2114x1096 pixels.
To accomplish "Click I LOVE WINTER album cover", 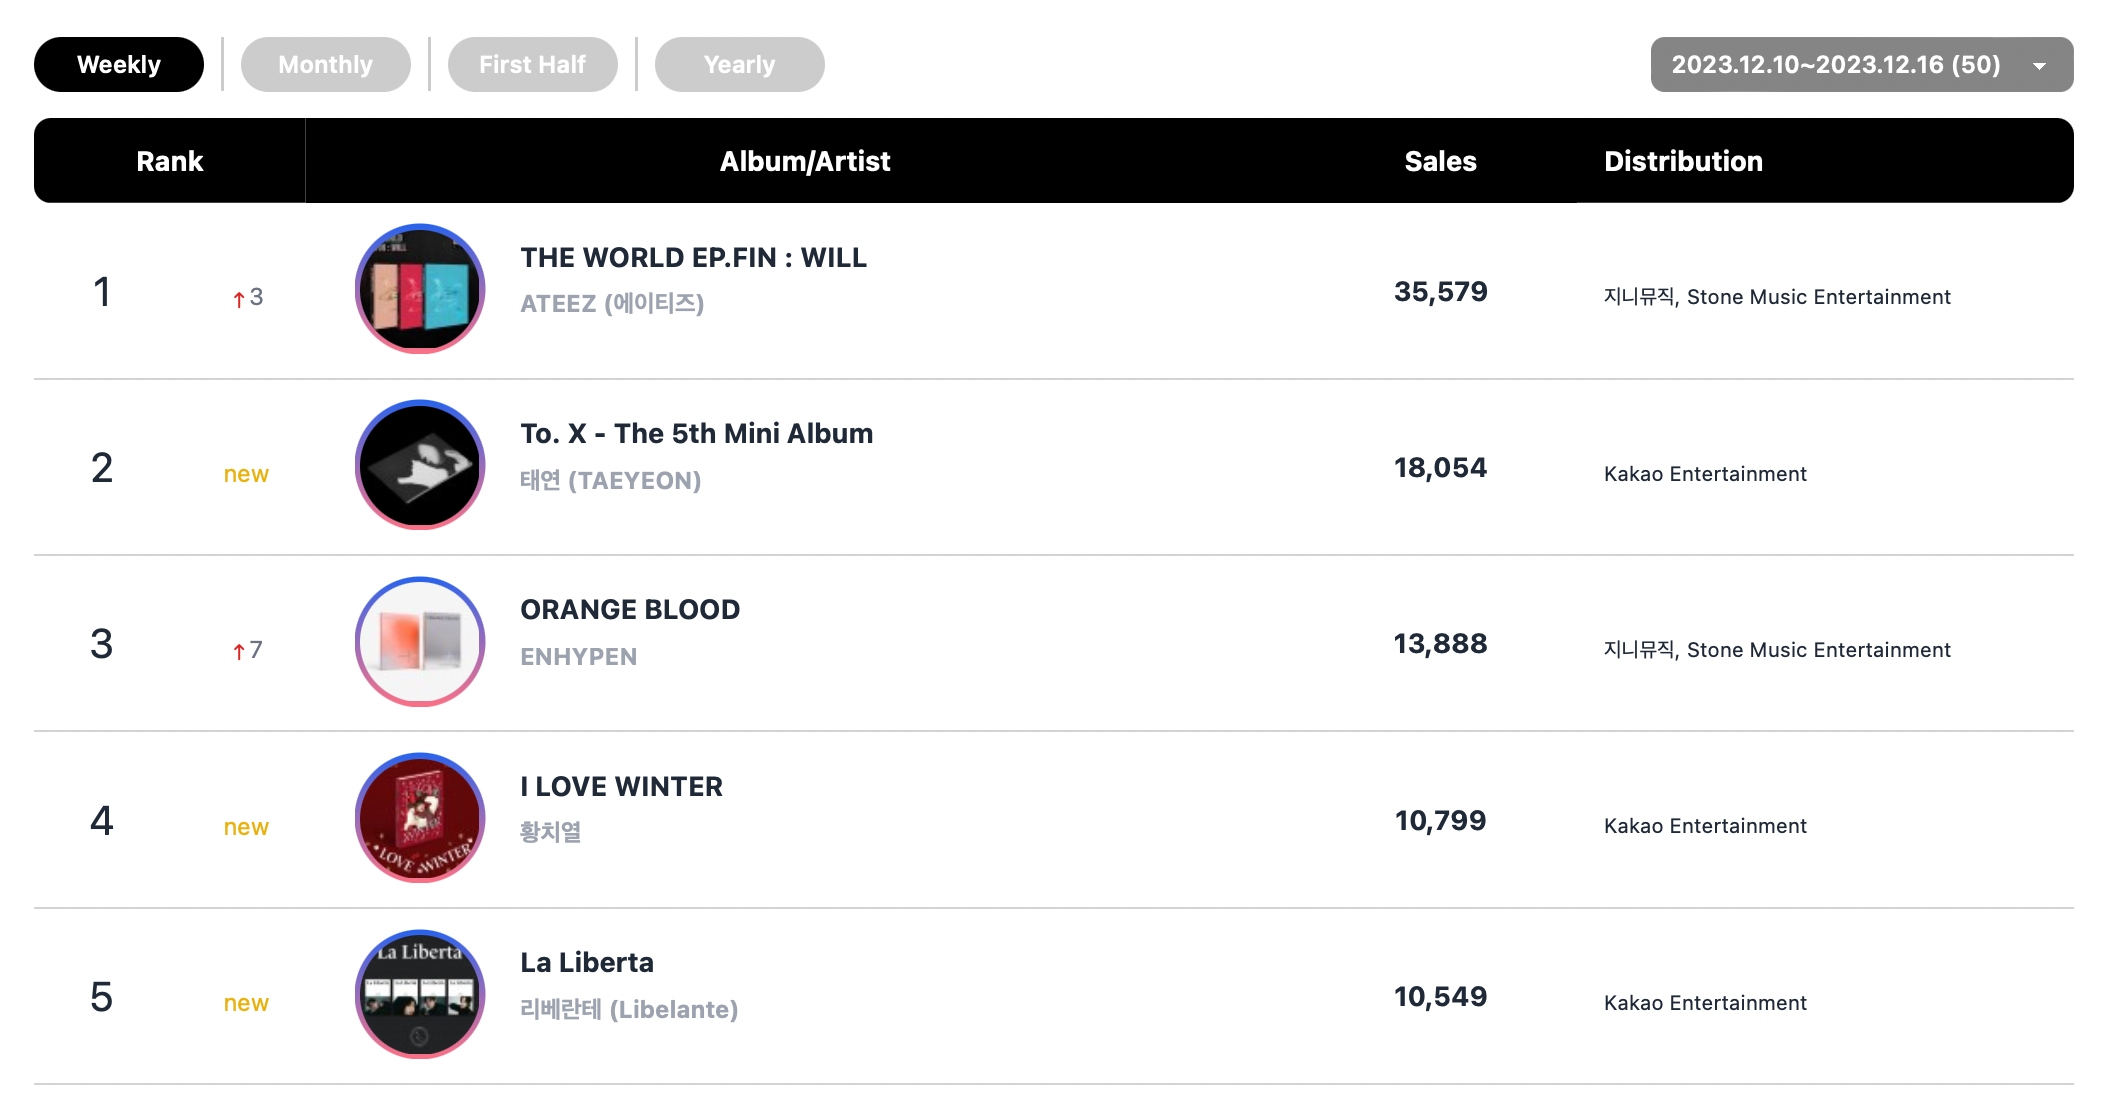I will pyautogui.click(x=420, y=818).
